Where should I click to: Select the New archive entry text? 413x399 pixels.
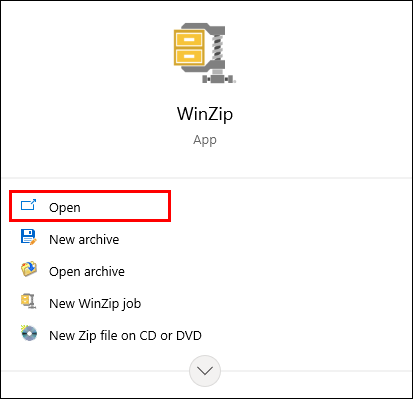pyautogui.click(x=84, y=239)
